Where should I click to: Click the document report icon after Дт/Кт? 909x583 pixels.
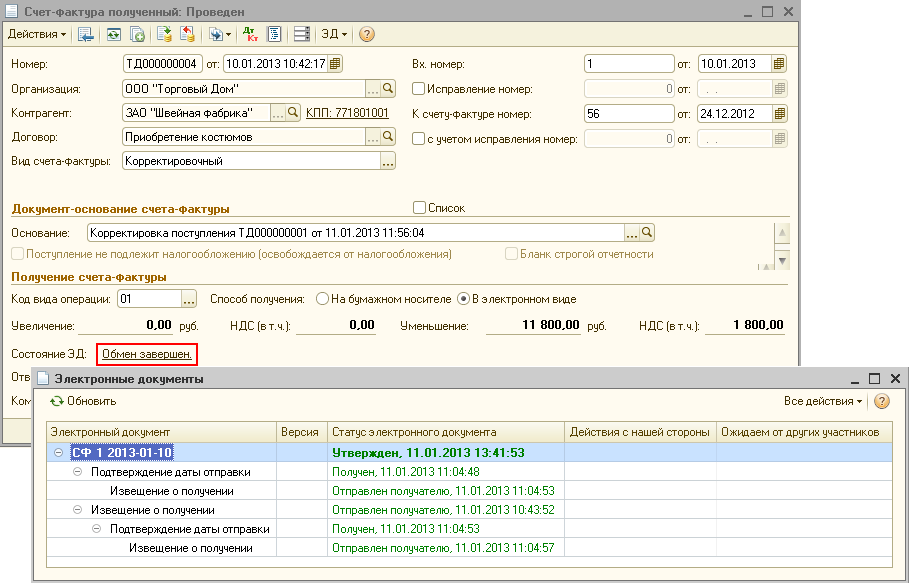(273, 34)
